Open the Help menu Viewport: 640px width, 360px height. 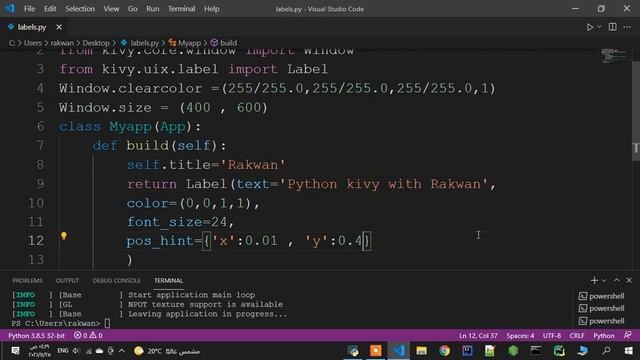(211, 9)
